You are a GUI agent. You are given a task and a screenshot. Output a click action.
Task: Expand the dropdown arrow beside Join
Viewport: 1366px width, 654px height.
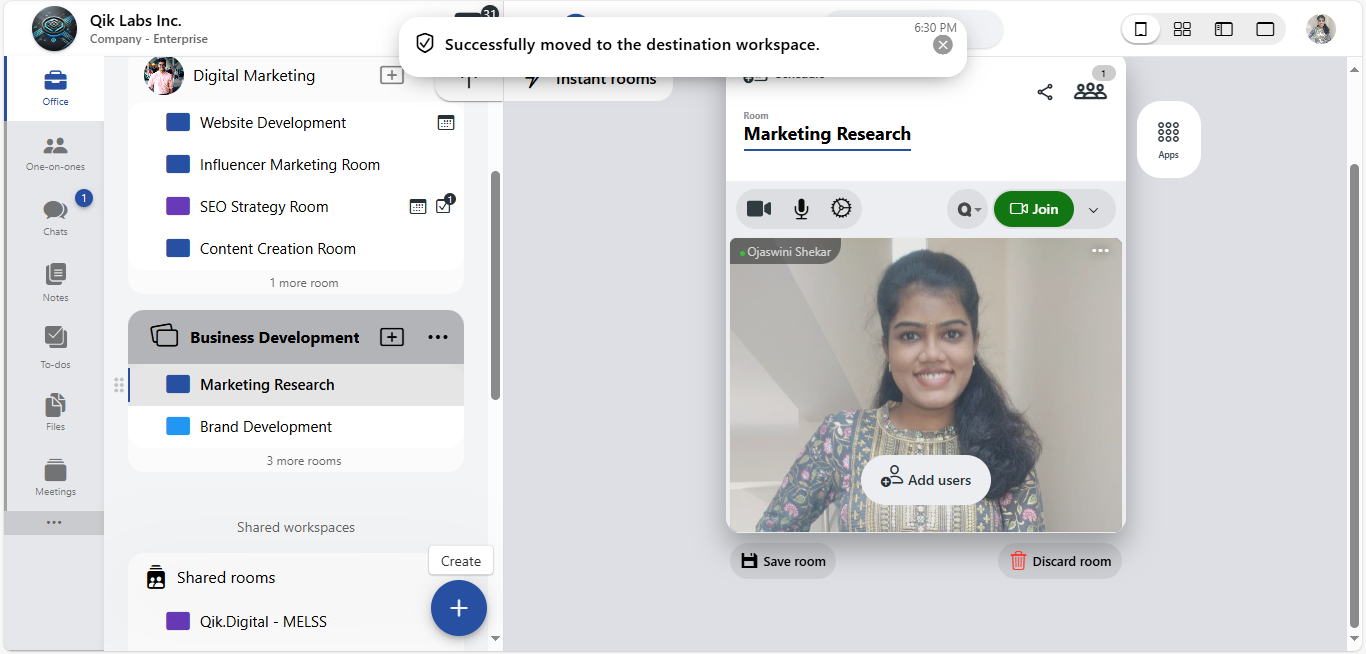click(1093, 210)
